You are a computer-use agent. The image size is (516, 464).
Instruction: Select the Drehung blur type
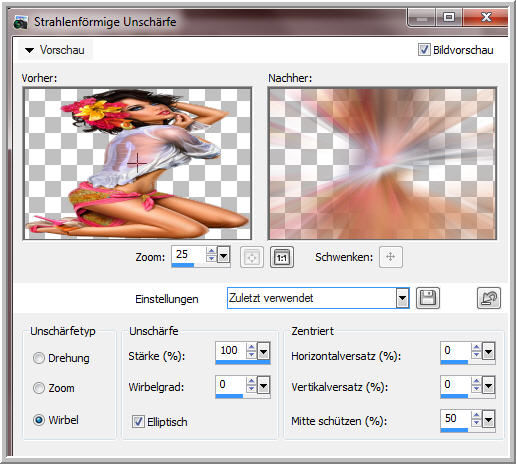(39, 358)
